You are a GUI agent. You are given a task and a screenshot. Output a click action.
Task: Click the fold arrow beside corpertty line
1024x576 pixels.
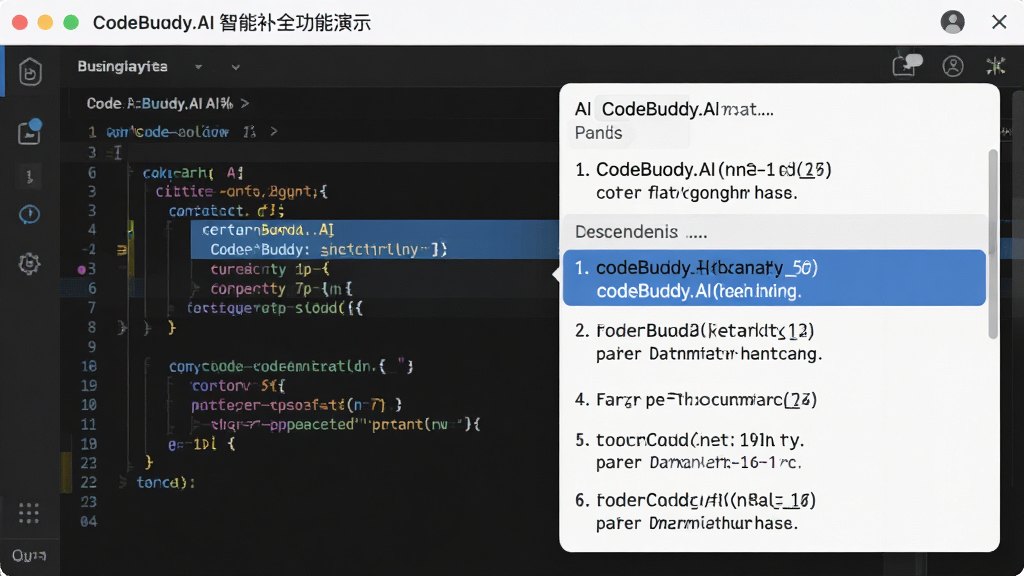point(195,289)
